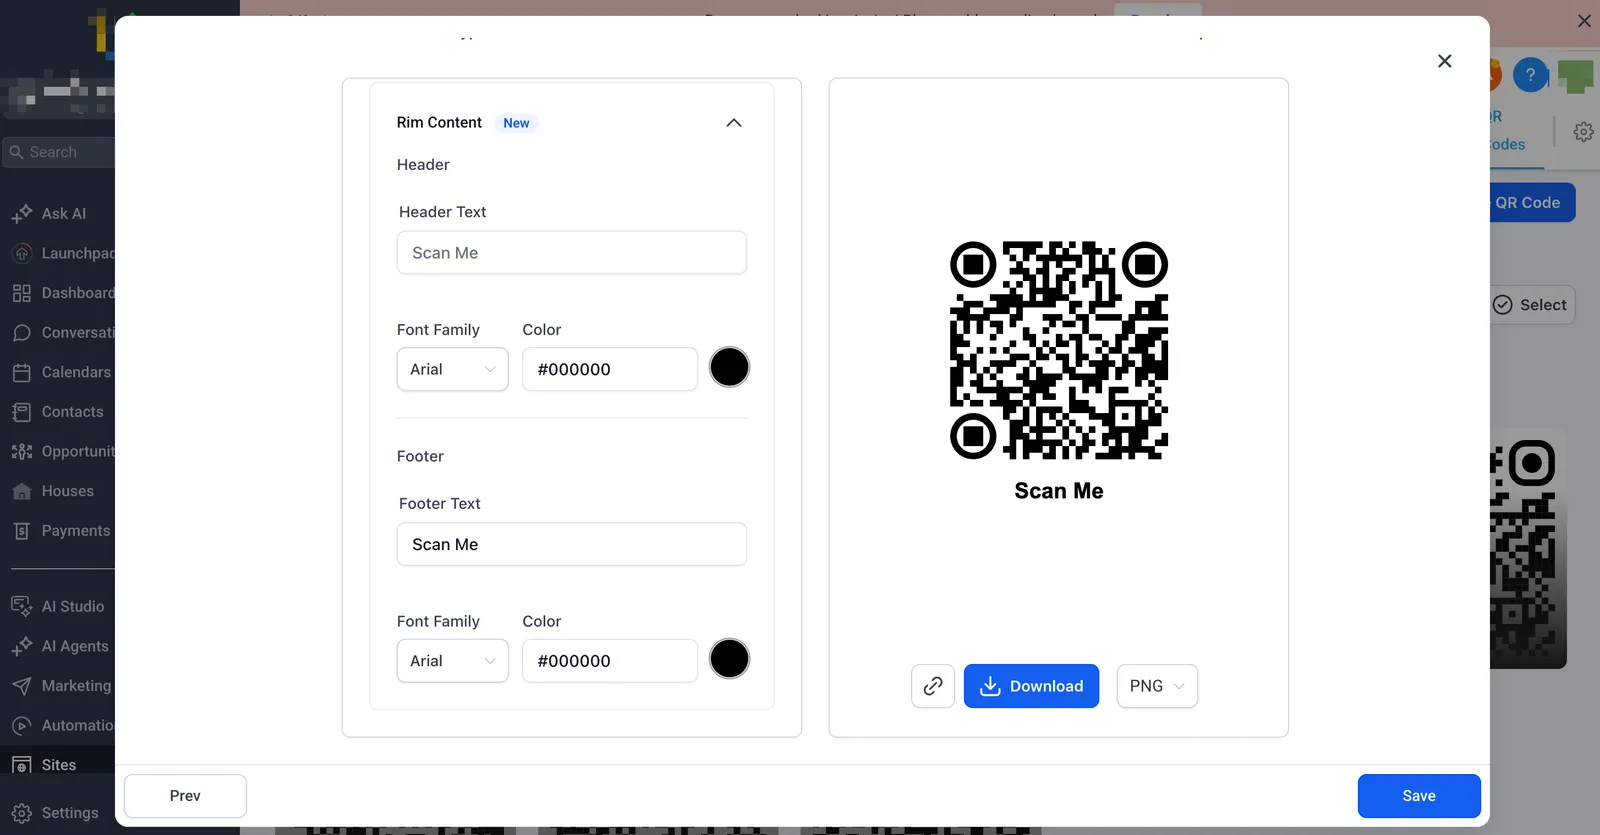The height and width of the screenshot is (835, 1600).
Task: Open the header black color swatch
Action: (x=729, y=367)
